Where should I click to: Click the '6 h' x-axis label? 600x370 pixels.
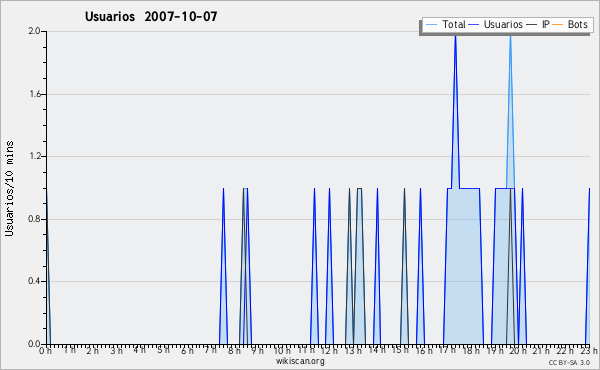tap(187, 350)
